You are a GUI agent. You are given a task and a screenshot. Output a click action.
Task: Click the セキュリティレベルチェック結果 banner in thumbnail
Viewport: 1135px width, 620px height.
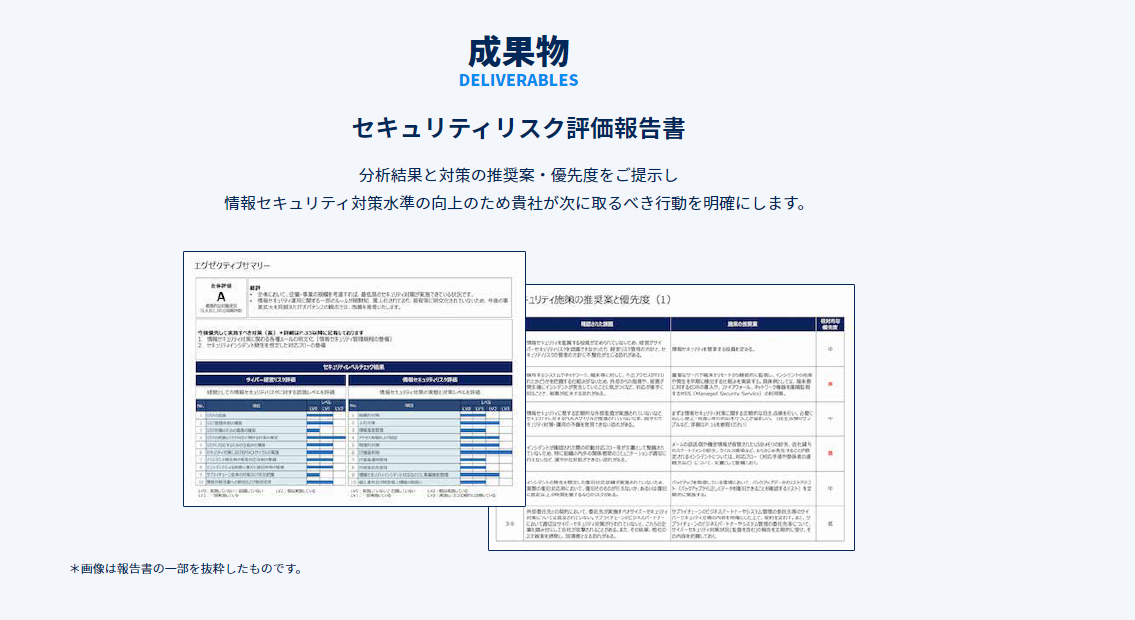click(x=354, y=367)
